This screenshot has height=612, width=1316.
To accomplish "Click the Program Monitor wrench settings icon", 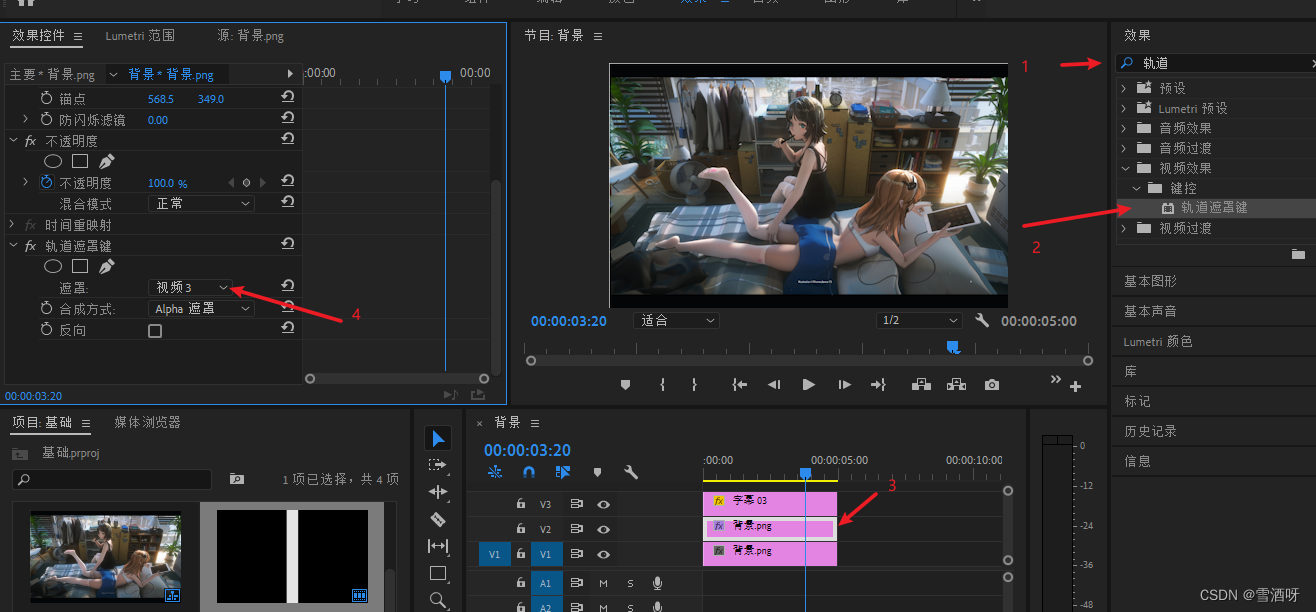I will click(x=982, y=321).
